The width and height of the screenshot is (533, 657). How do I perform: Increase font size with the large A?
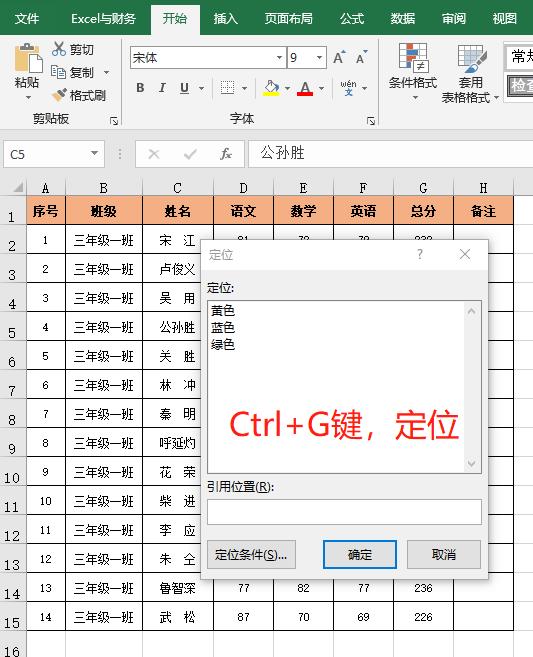point(339,57)
